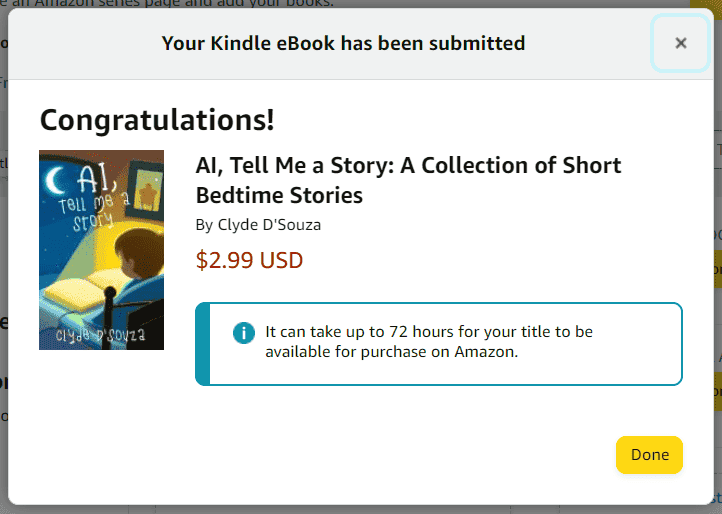The height and width of the screenshot is (514, 722).
Task: Click the crescent moon on the cover
Action: tap(56, 181)
